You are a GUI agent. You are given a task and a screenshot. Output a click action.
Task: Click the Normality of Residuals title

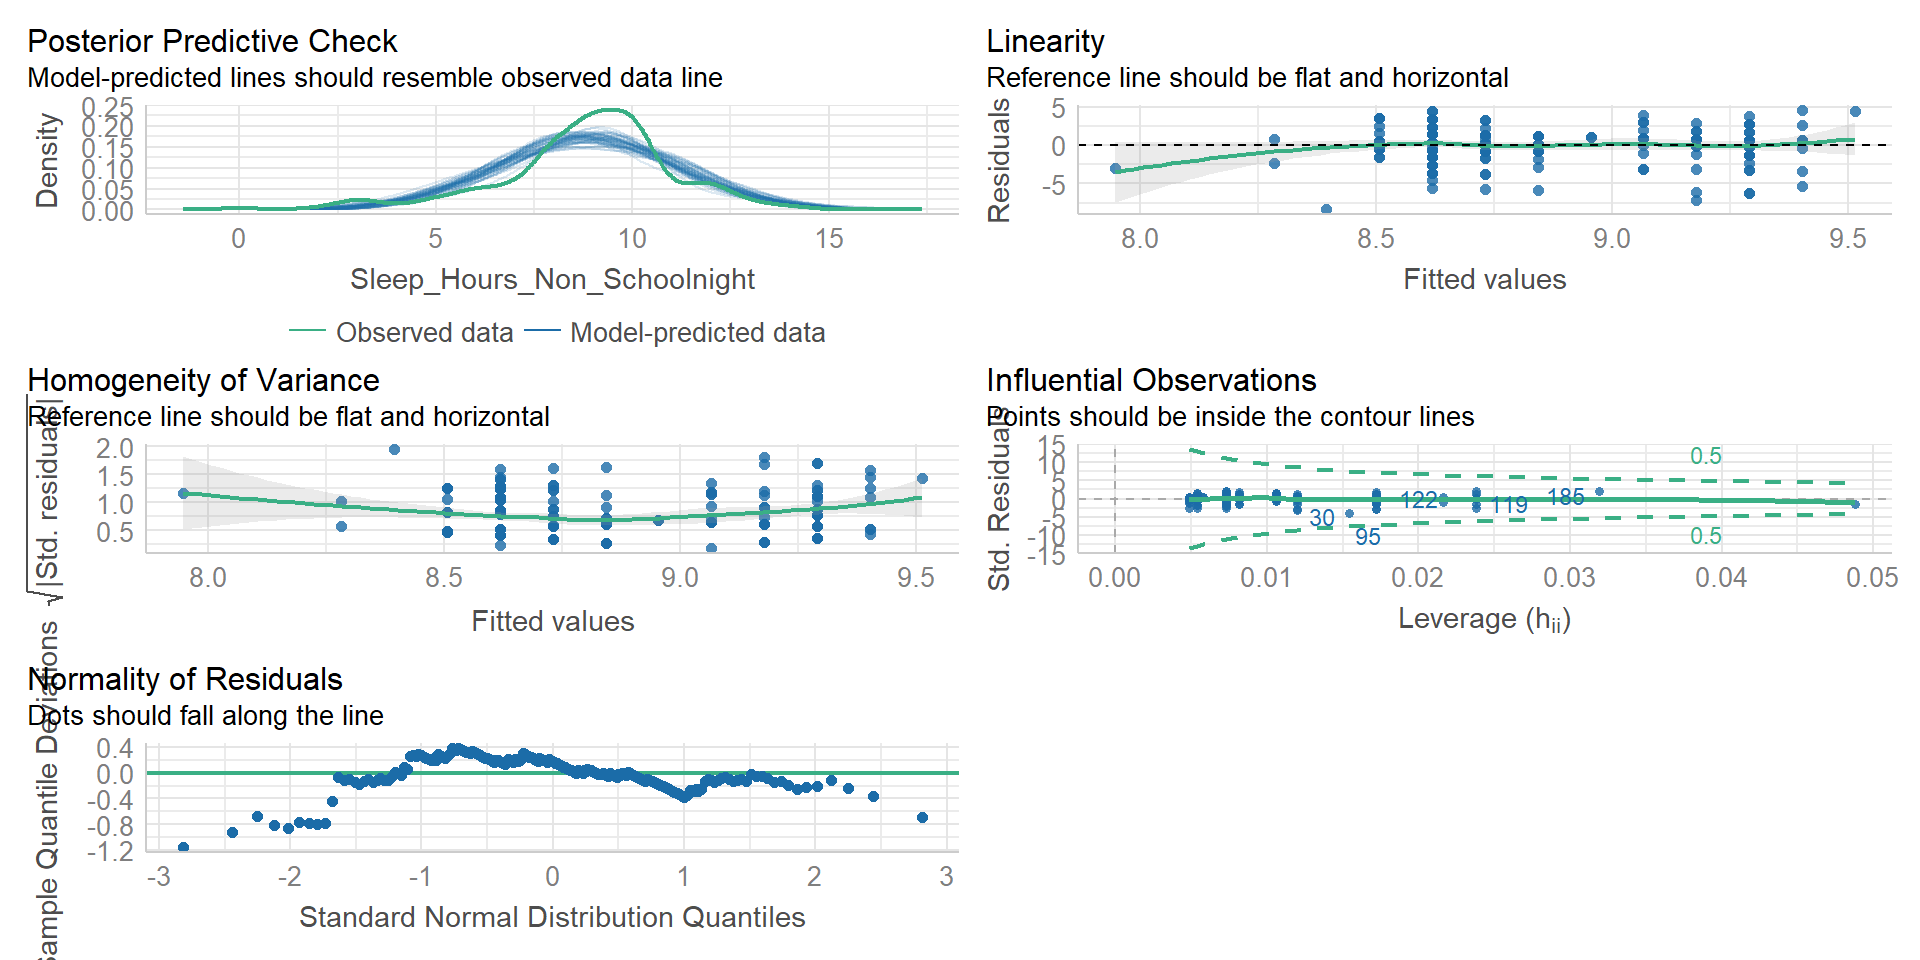pos(185,679)
